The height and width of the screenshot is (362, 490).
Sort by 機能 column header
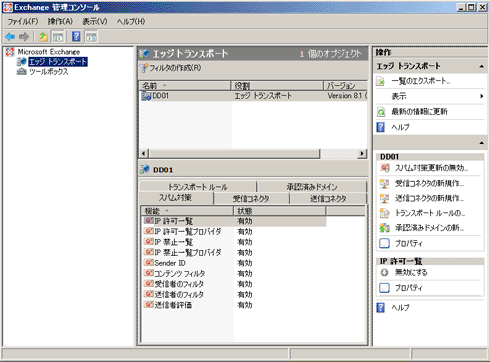187,211
